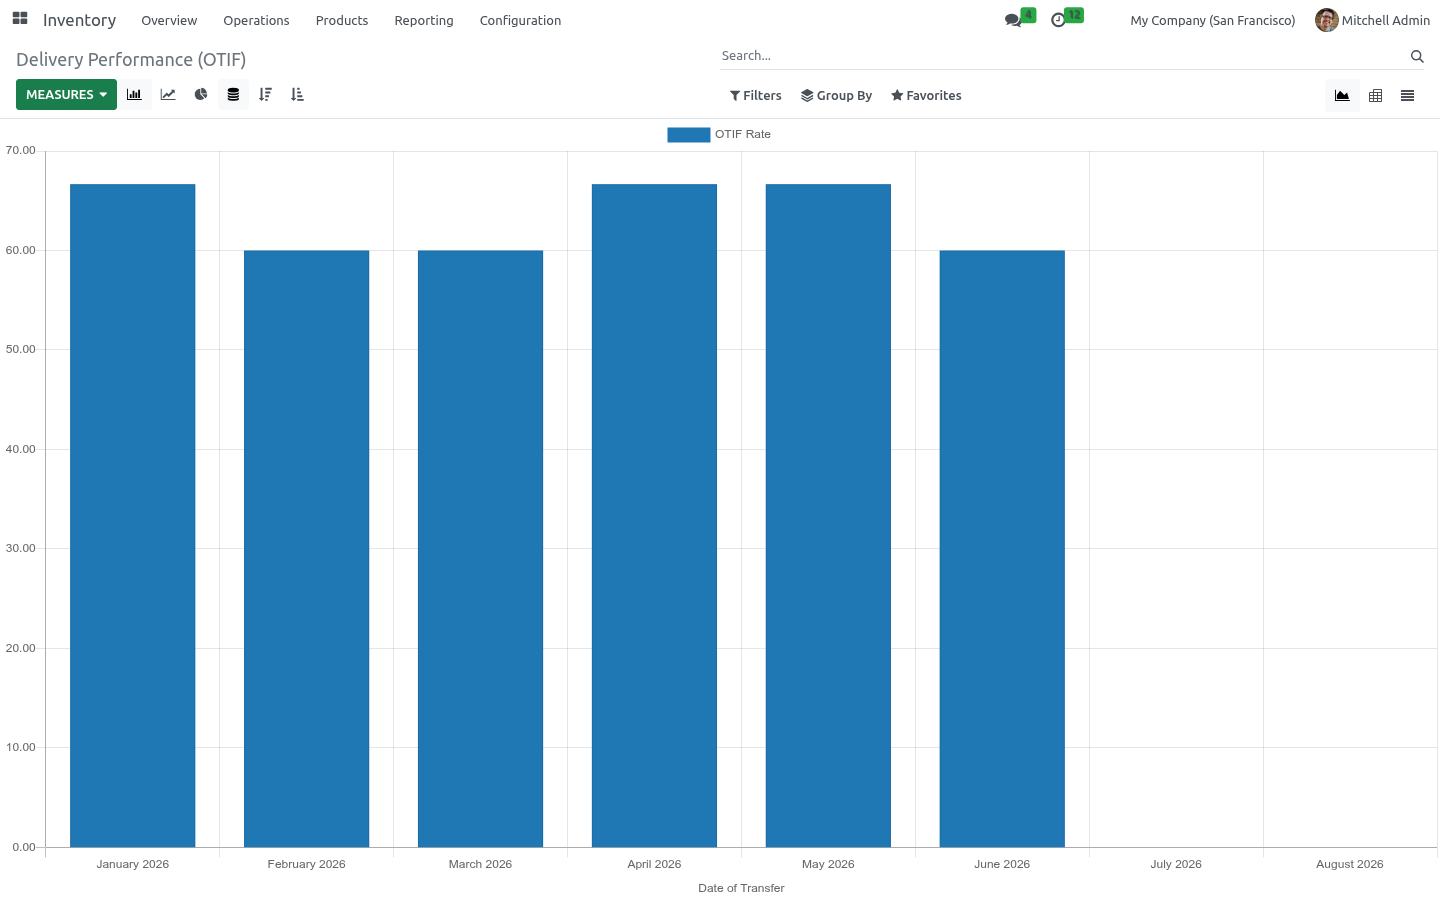Click Mitchell Admin avatar picture
This screenshot has width=1440, height=900.
(x=1327, y=20)
